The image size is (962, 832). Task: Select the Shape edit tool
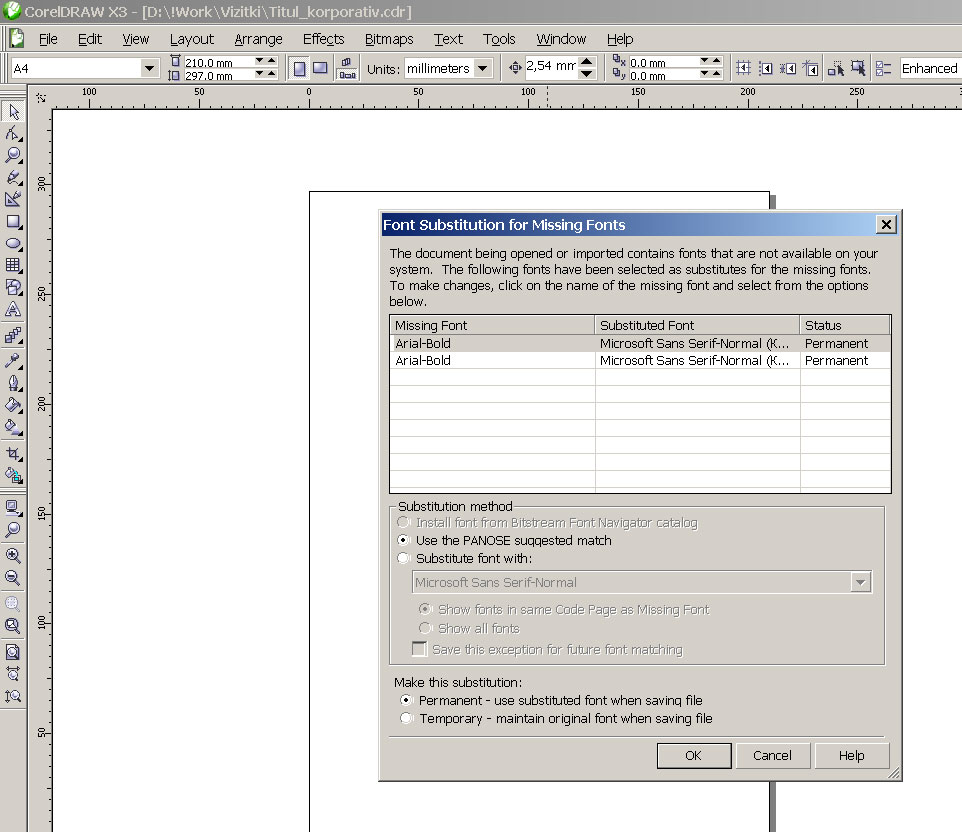tap(13, 133)
